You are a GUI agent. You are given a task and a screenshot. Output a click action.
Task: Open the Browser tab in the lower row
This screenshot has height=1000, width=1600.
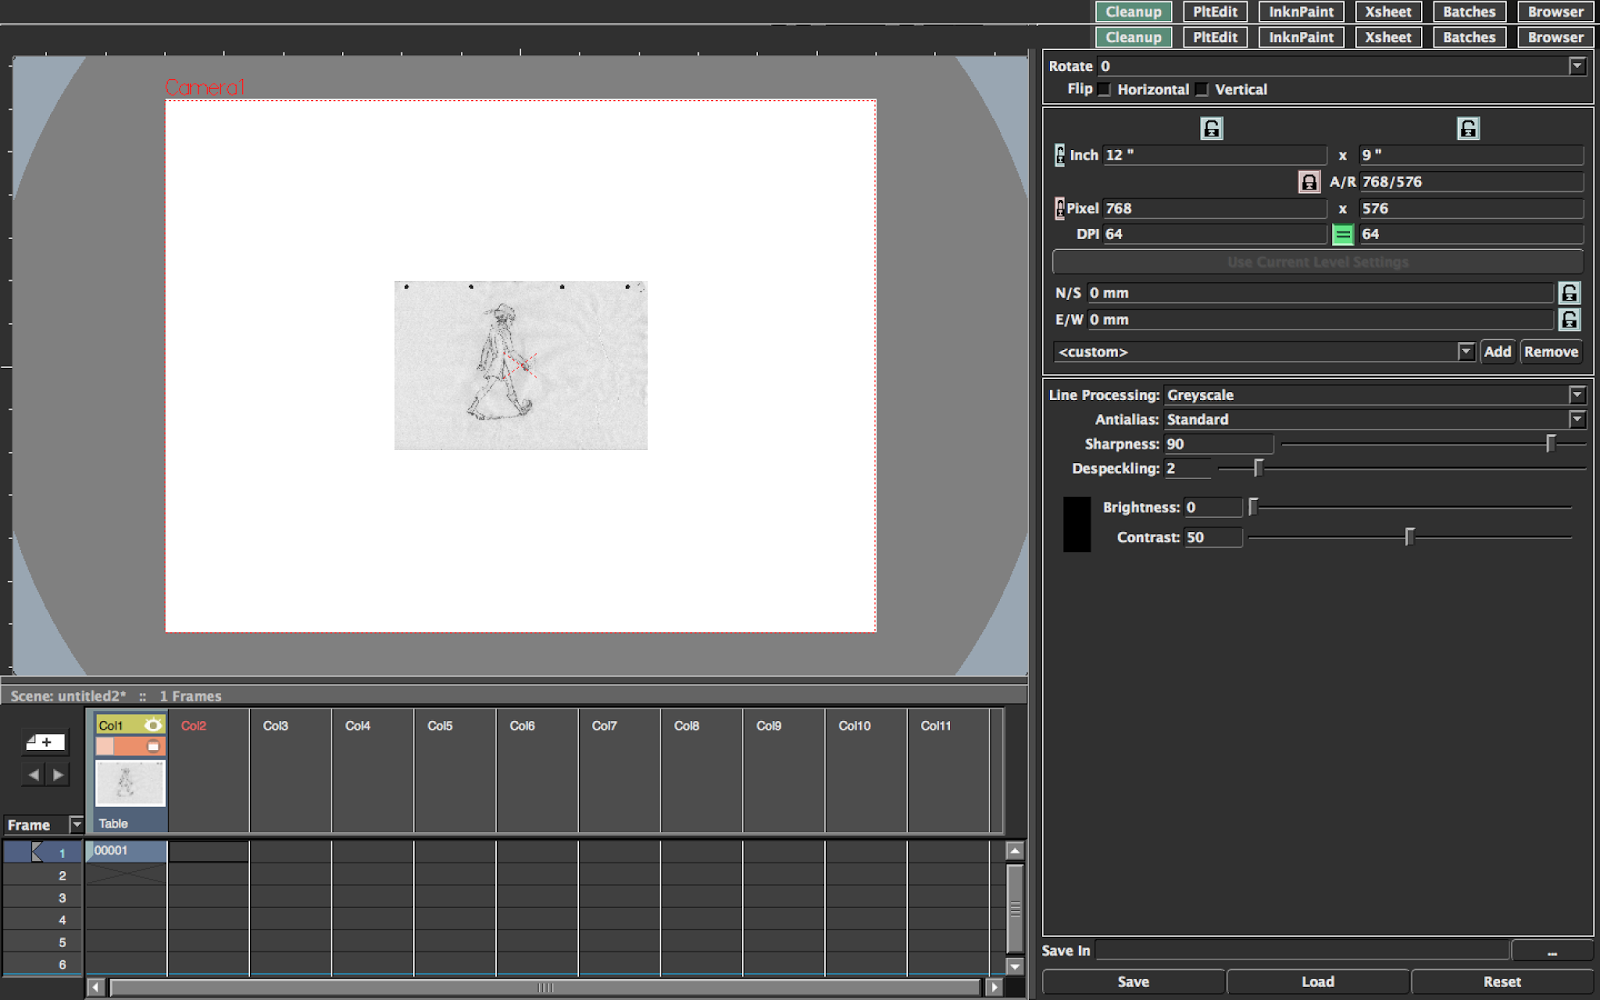[x=1555, y=37]
